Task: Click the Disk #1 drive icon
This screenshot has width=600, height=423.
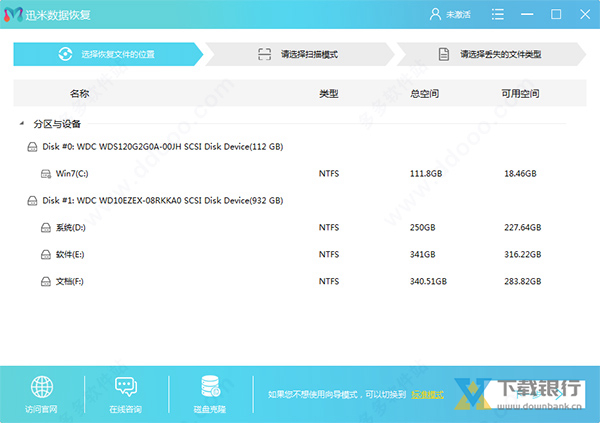Action: [x=32, y=201]
